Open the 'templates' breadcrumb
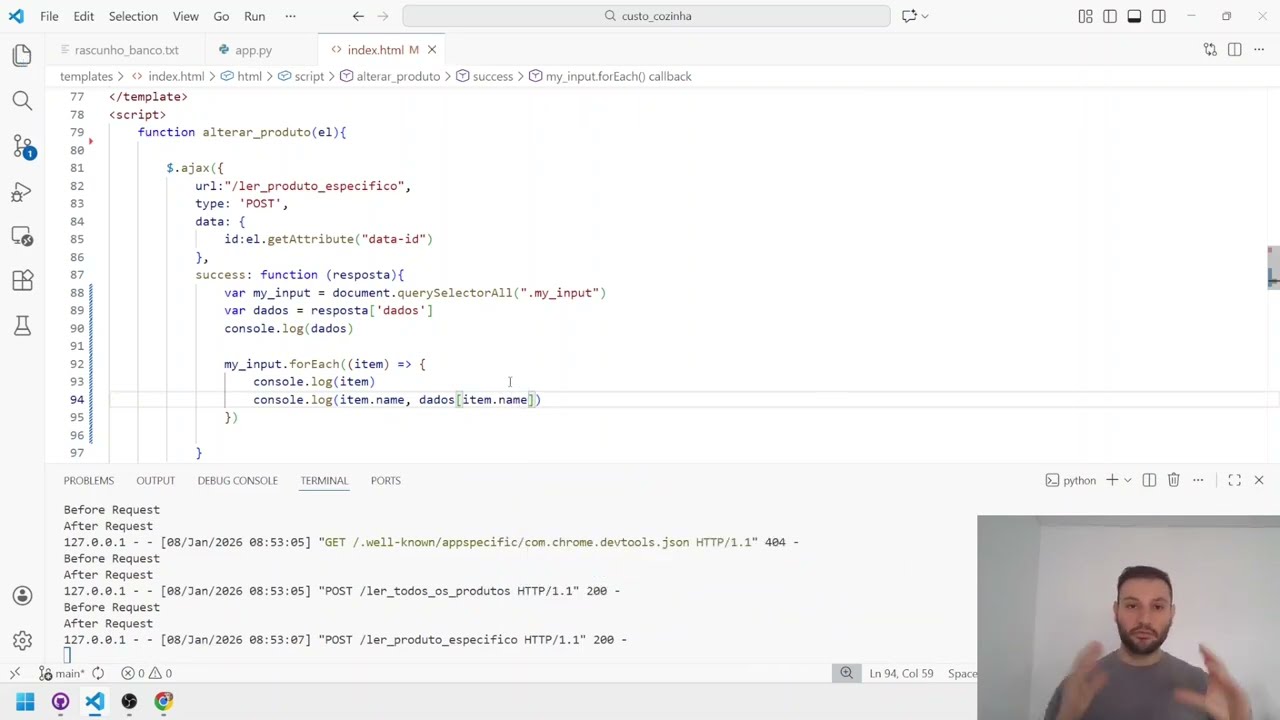Screen dimensions: 1280x720 coord(86,76)
